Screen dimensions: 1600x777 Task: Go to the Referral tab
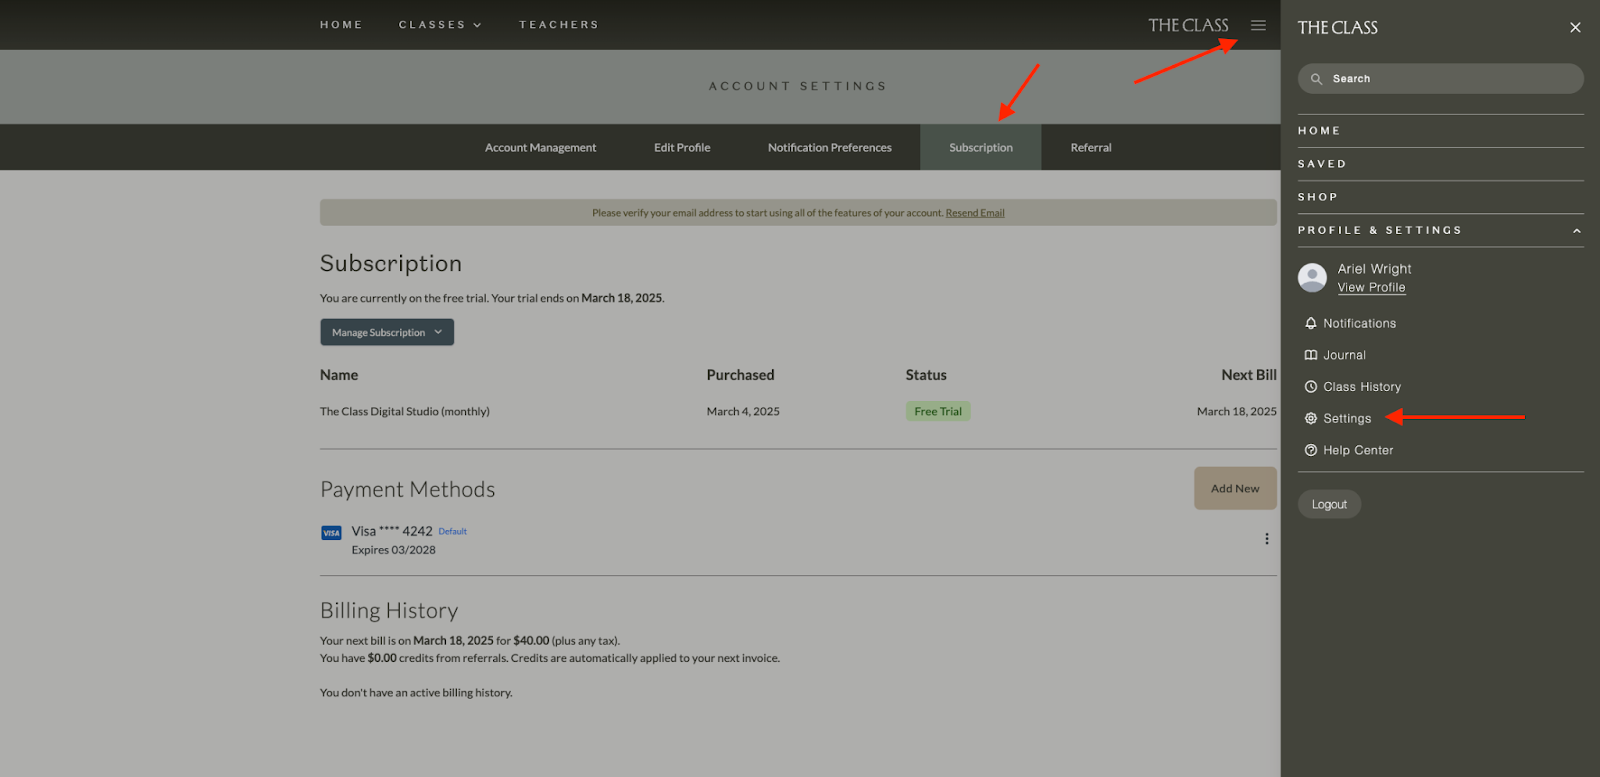tap(1090, 148)
